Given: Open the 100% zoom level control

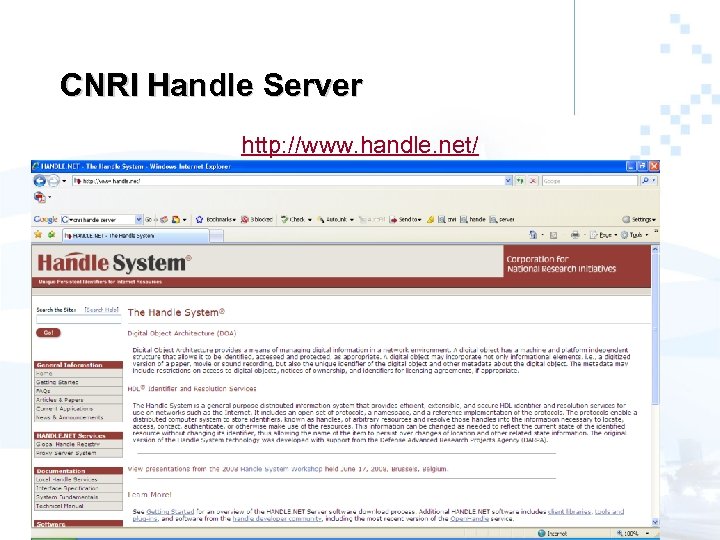Looking at the screenshot, I should coord(633,533).
